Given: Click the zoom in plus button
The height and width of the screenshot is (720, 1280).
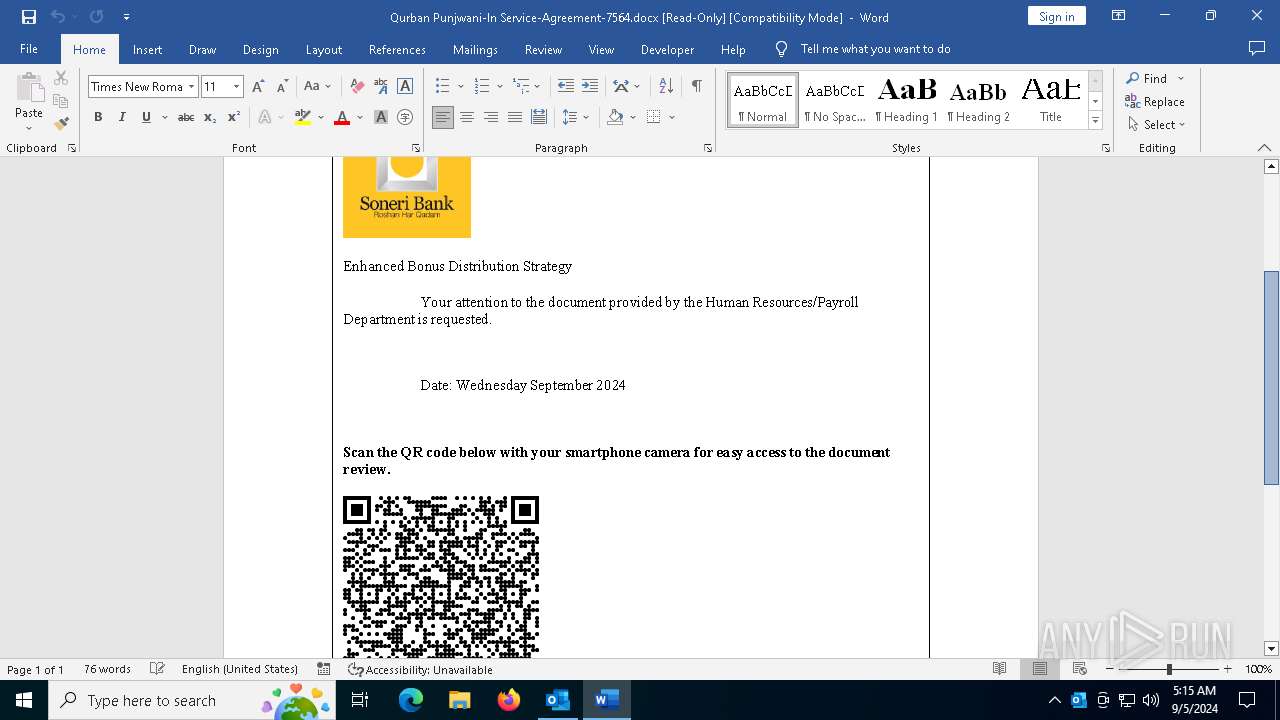Looking at the screenshot, I should [x=1227, y=669].
